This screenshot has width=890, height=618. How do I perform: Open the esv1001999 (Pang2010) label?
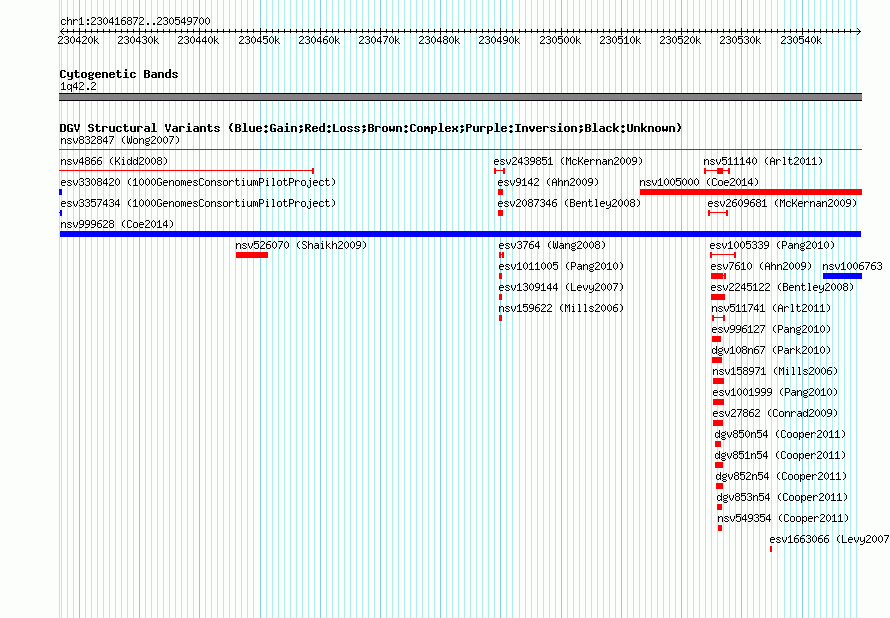click(x=775, y=392)
